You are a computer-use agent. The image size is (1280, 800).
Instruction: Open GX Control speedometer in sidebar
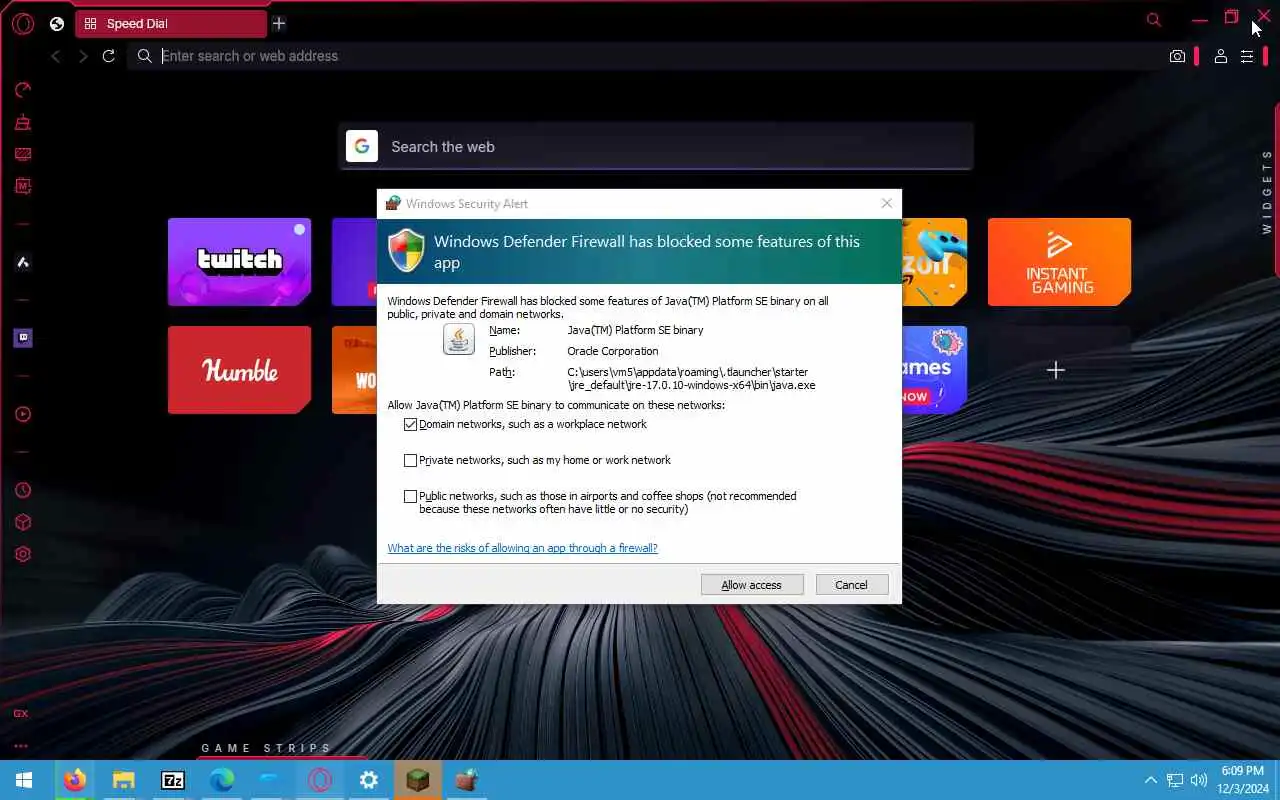[23, 90]
